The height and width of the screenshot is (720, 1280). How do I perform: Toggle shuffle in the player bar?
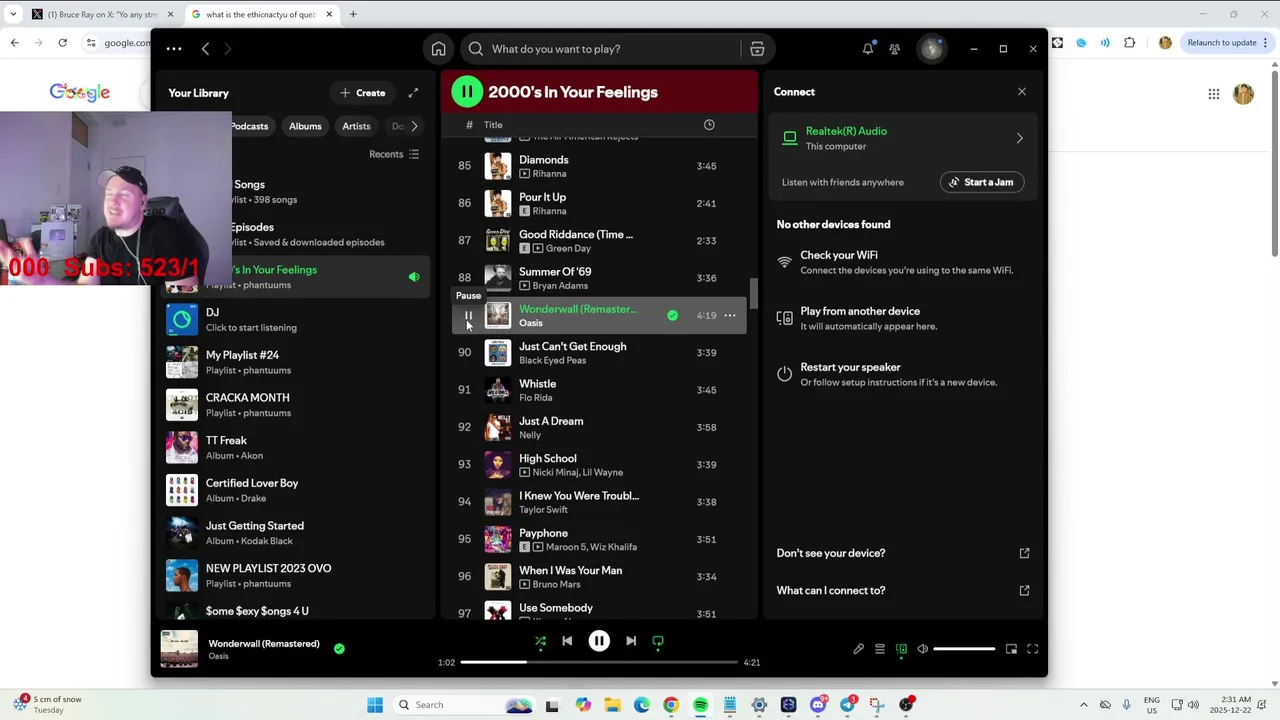(x=540, y=642)
